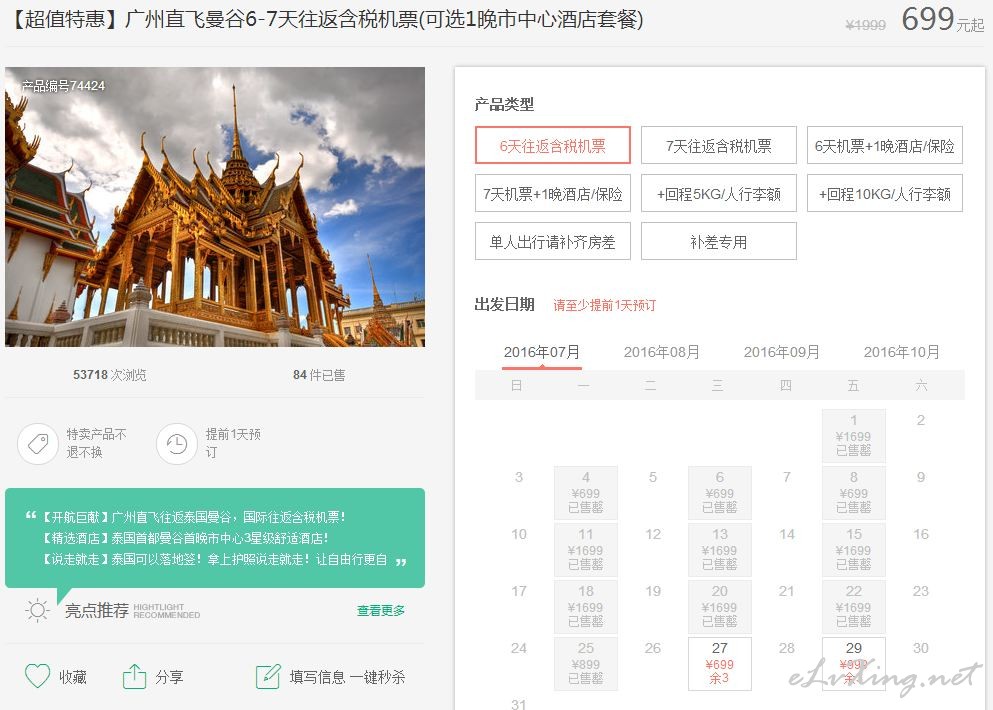Image resolution: width=993 pixels, height=710 pixels.
Task: Click the sun highlight recommendation icon
Action: [37, 611]
